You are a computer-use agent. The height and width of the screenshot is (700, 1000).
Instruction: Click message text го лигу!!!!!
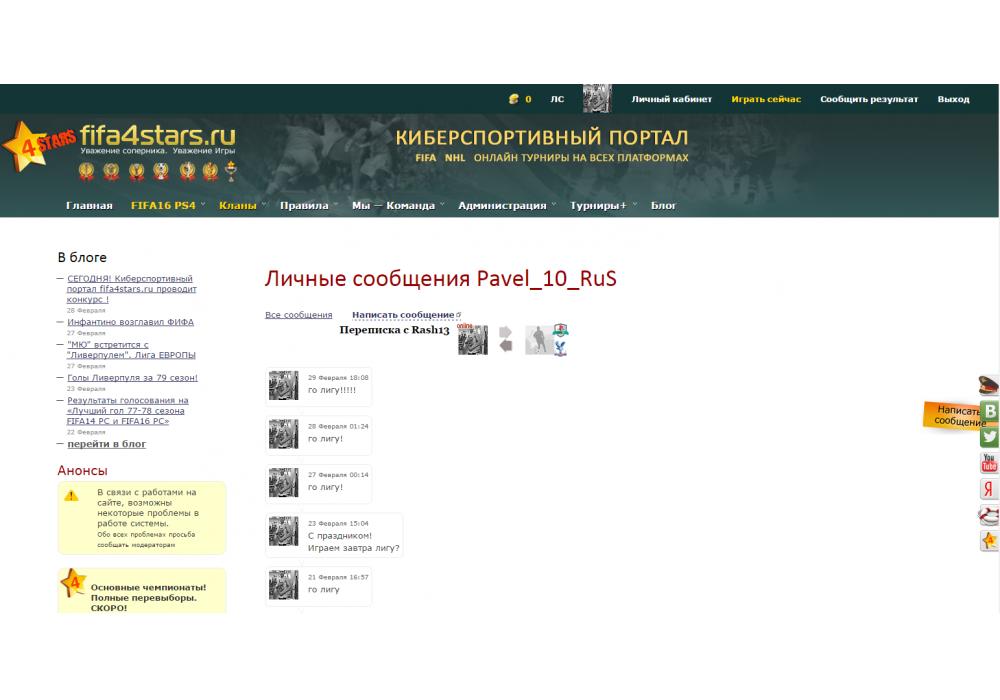click(332, 390)
